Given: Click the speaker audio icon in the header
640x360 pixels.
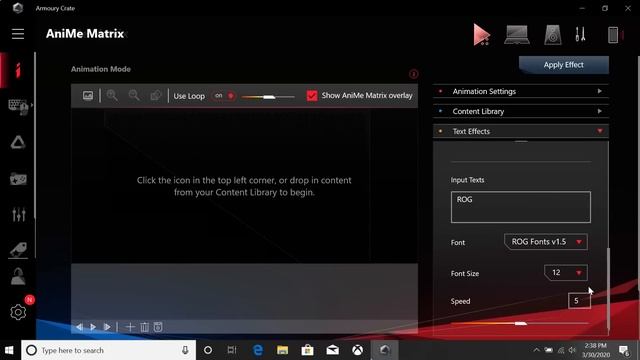Looking at the screenshot, I should pyautogui.click(x=553, y=35).
